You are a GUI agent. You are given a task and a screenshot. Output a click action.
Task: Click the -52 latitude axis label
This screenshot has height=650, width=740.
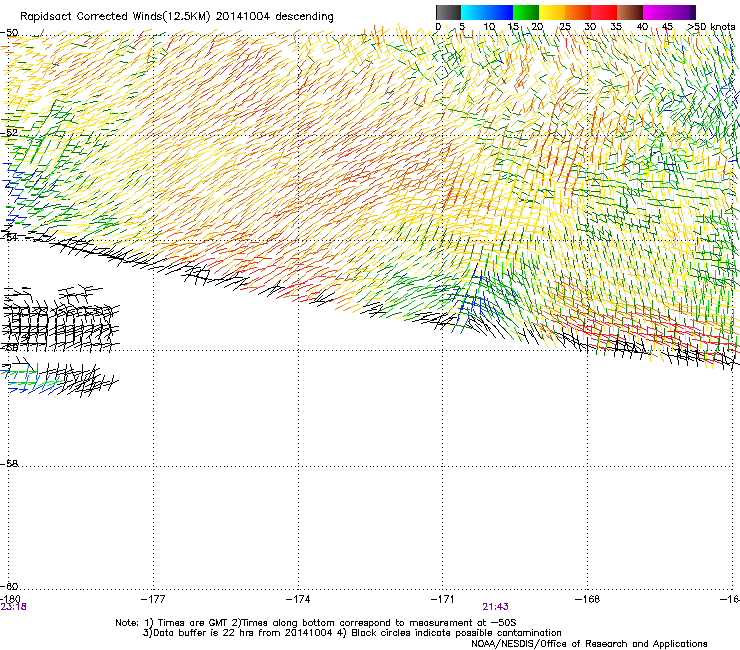point(9,133)
